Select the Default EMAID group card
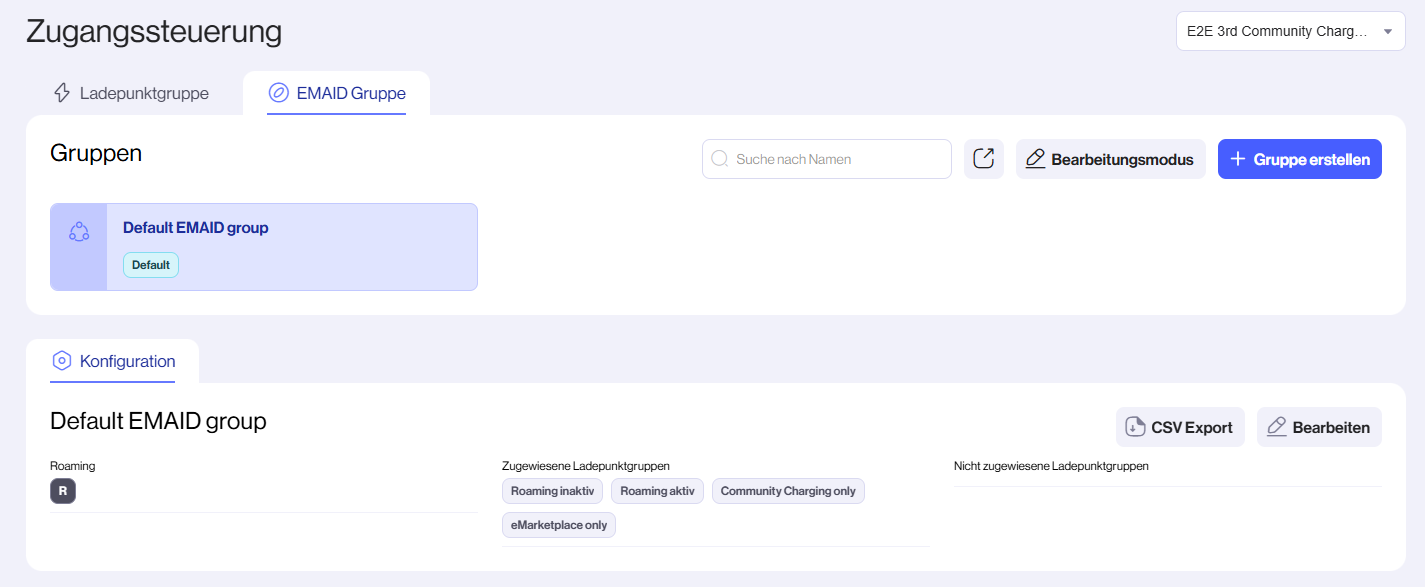This screenshot has width=1425, height=587. coord(263,246)
